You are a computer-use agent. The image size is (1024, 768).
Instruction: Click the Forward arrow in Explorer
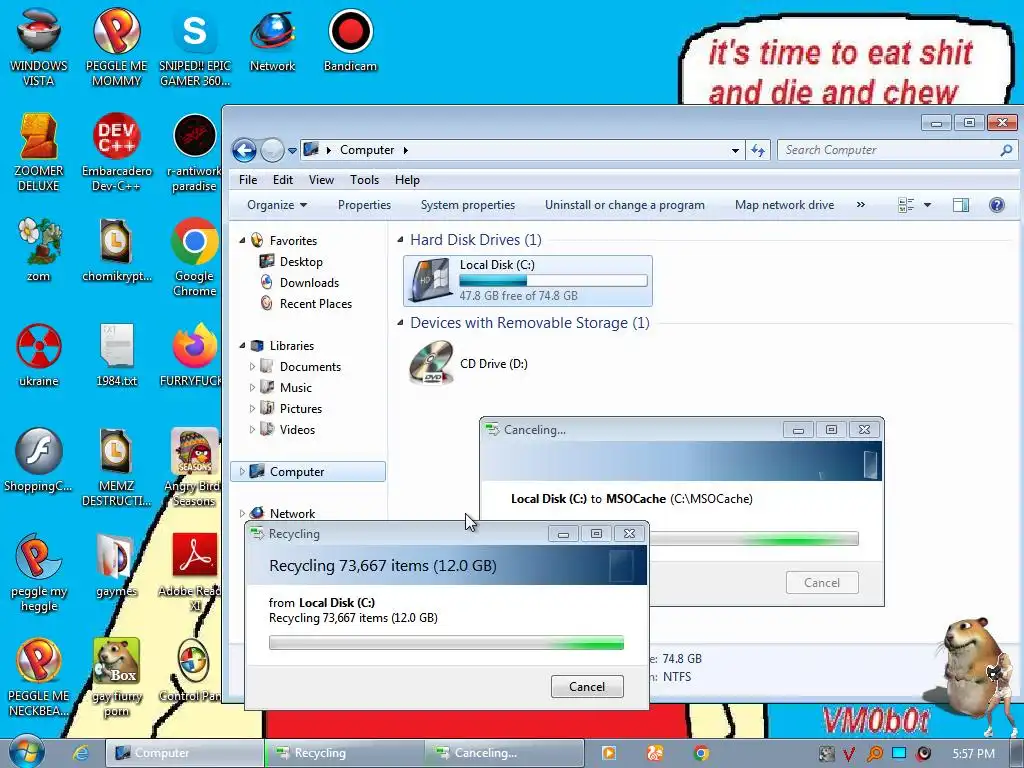(x=272, y=150)
